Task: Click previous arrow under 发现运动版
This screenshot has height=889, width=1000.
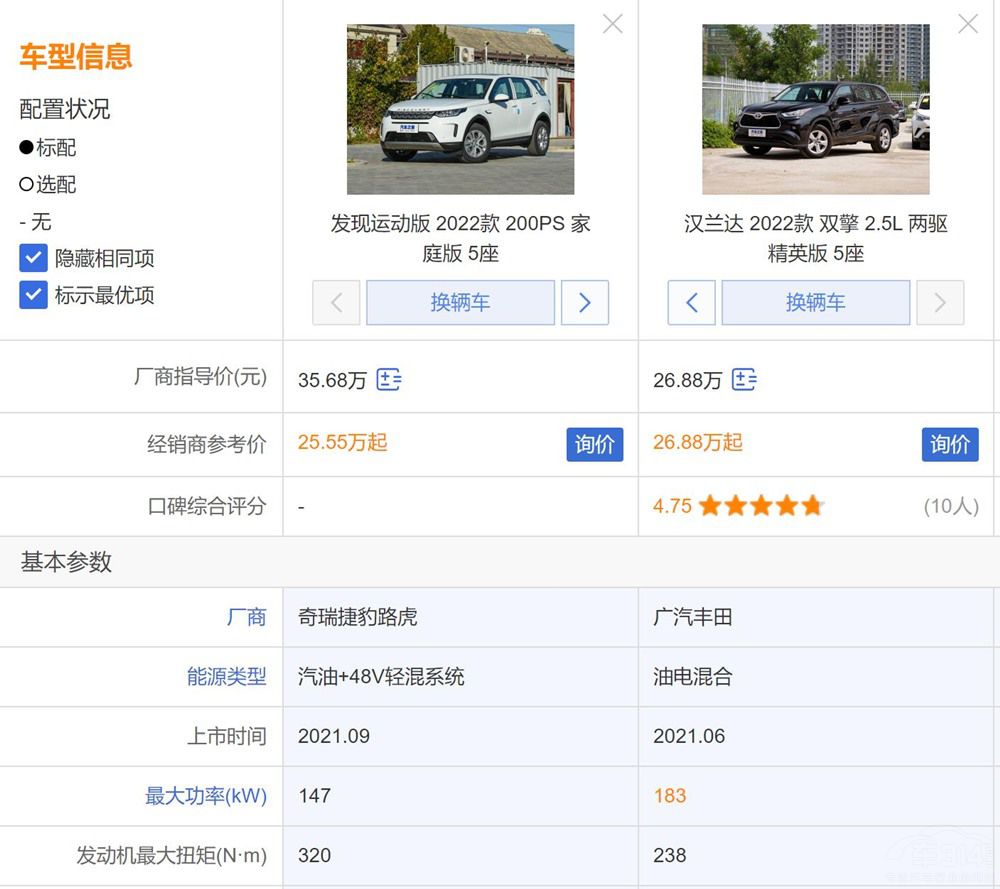Action: [336, 303]
